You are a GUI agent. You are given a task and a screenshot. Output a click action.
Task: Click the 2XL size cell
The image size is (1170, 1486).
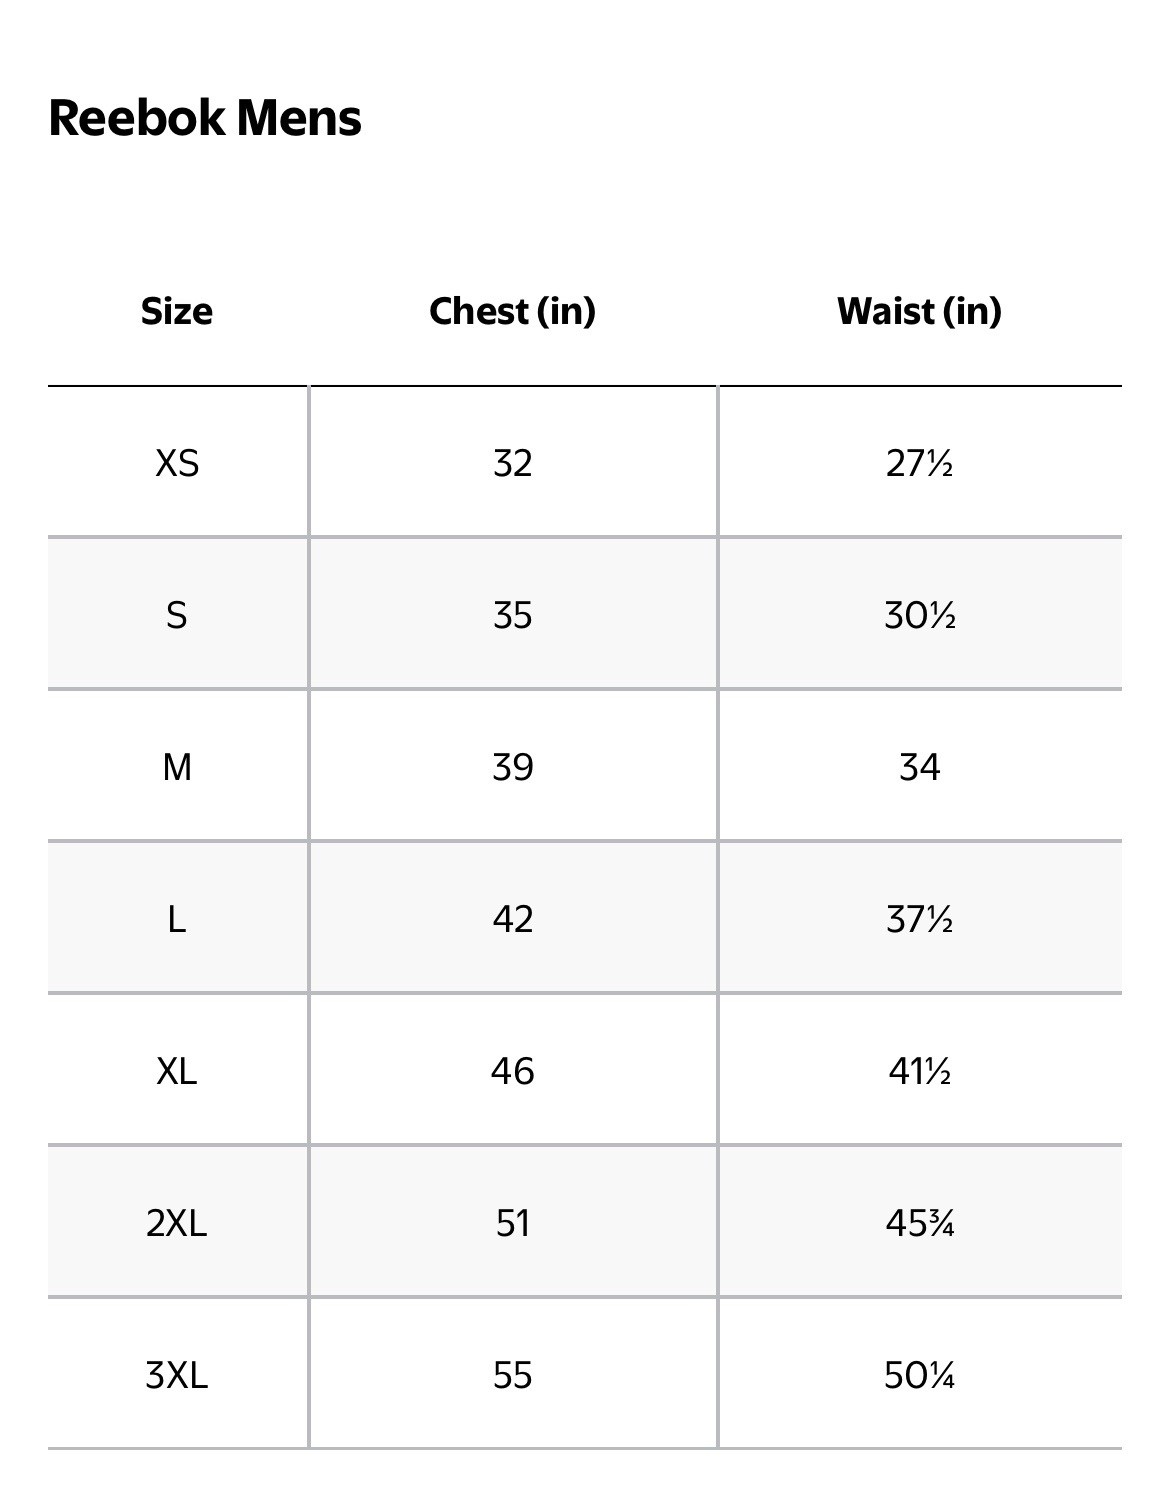(177, 1223)
